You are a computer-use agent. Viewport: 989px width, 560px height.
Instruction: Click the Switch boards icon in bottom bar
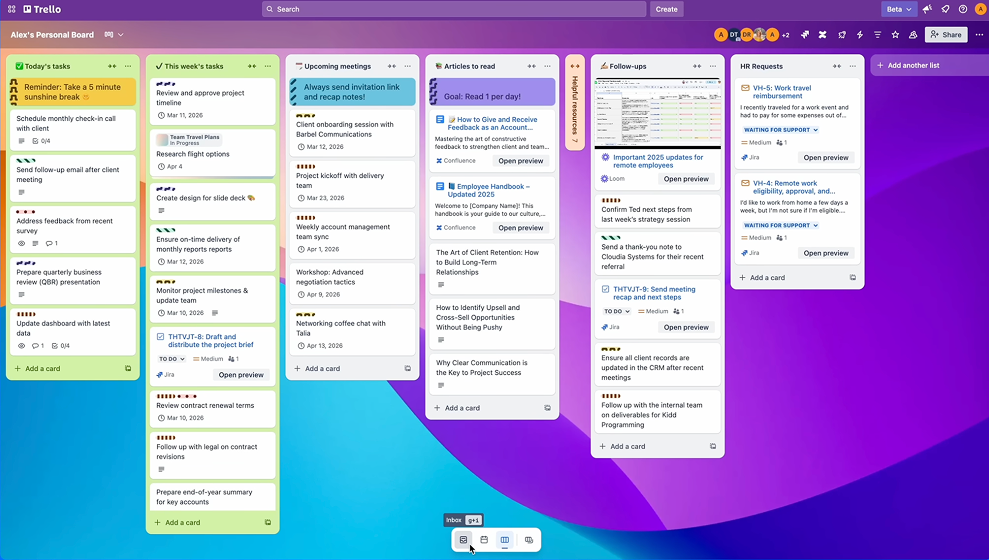point(529,540)
